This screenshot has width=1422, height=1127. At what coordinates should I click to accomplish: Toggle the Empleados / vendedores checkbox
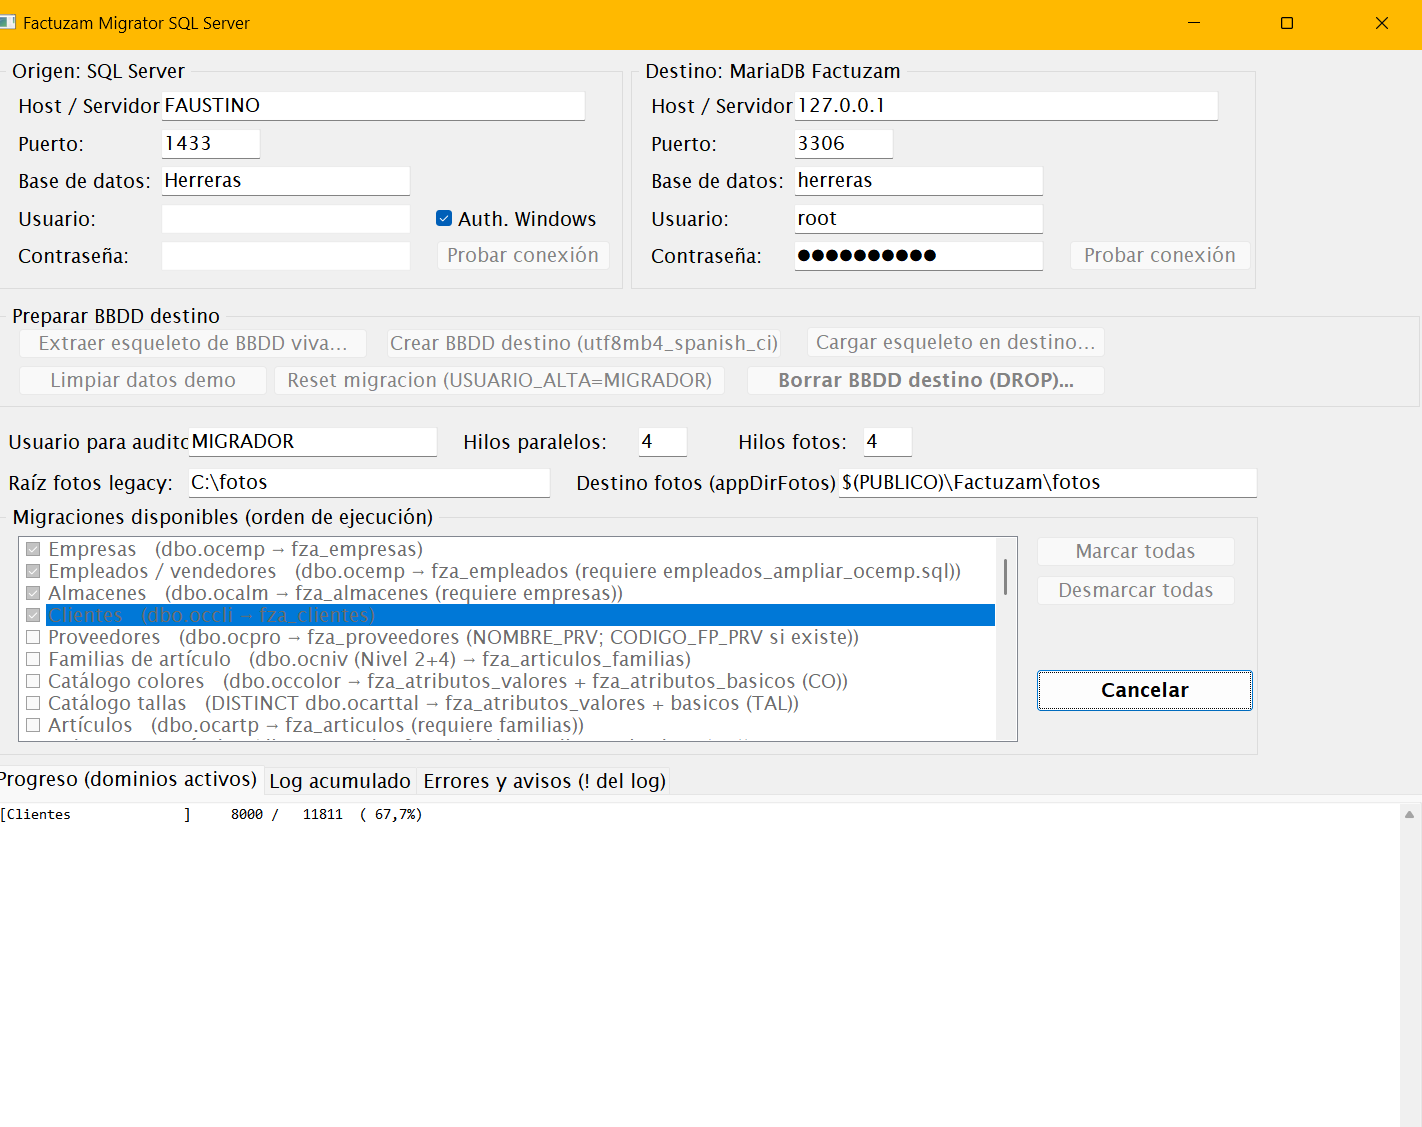33,571
